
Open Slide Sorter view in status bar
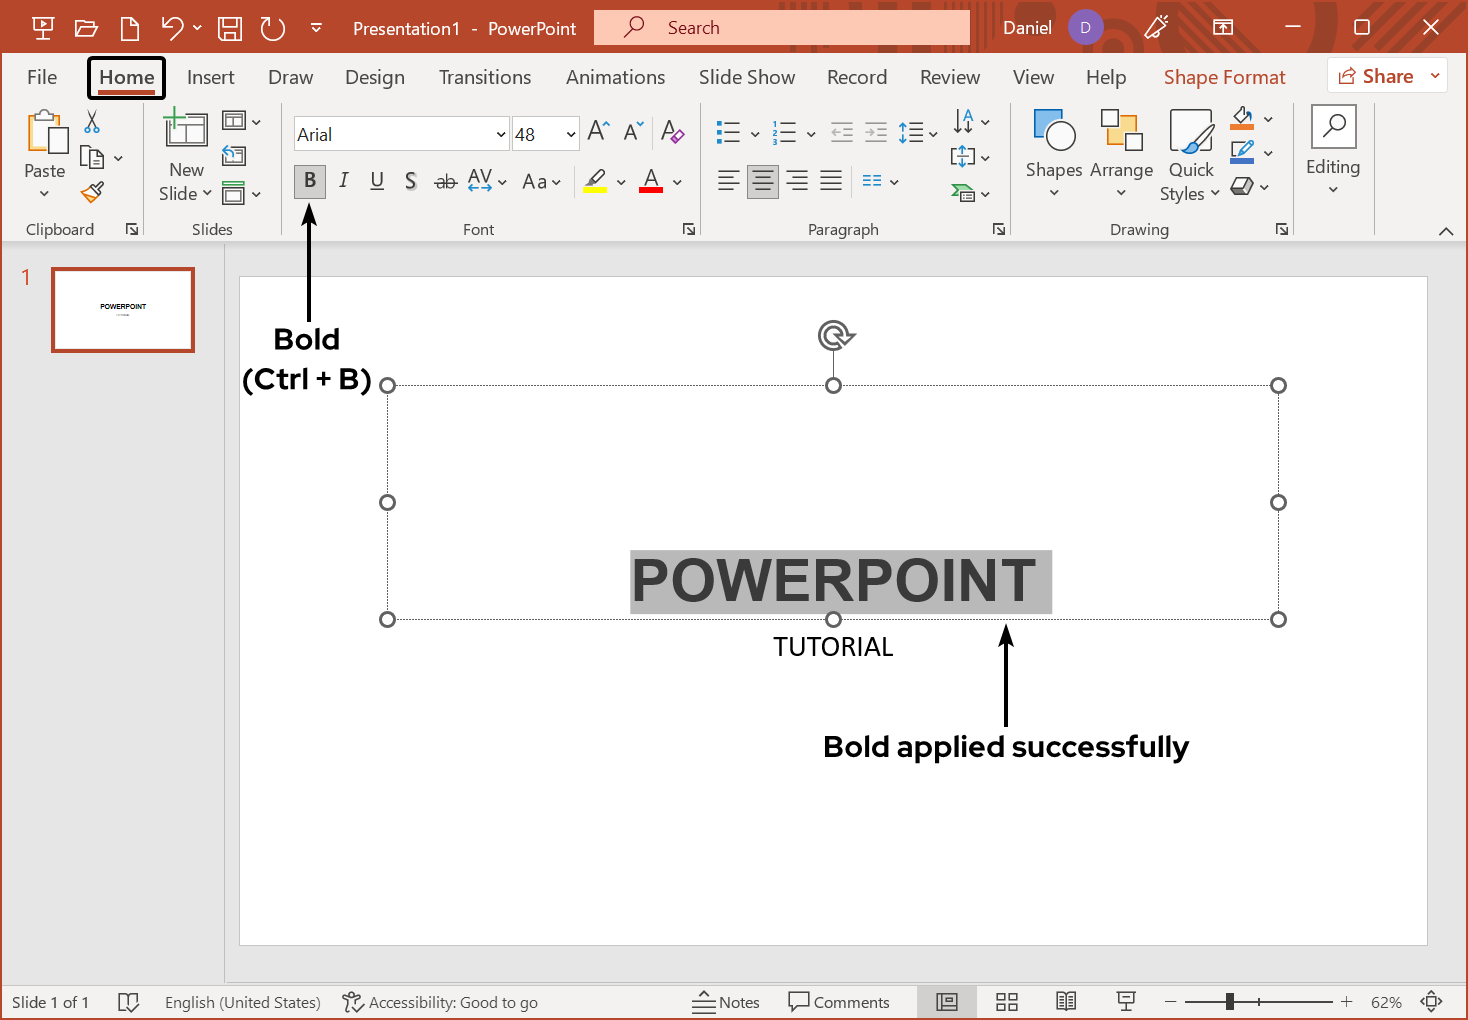[1007, 1002]
